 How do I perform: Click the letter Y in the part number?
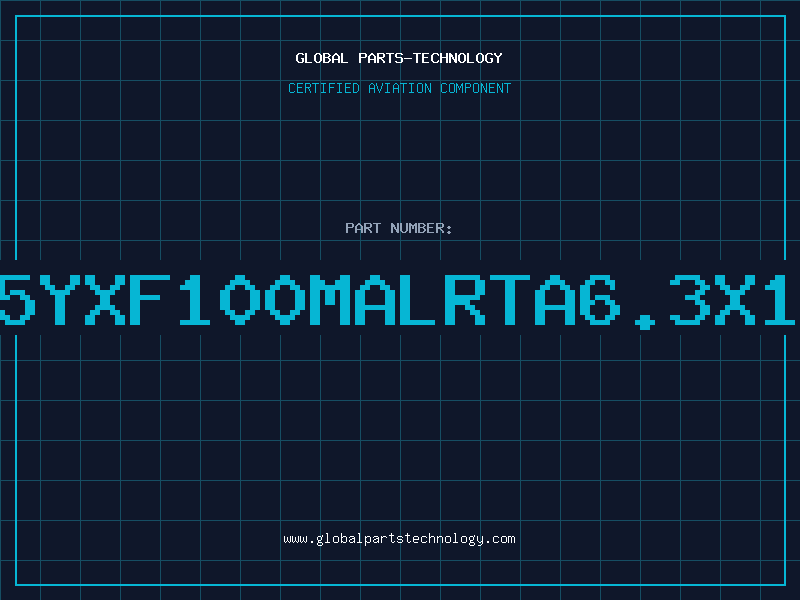tap(61, 299)
